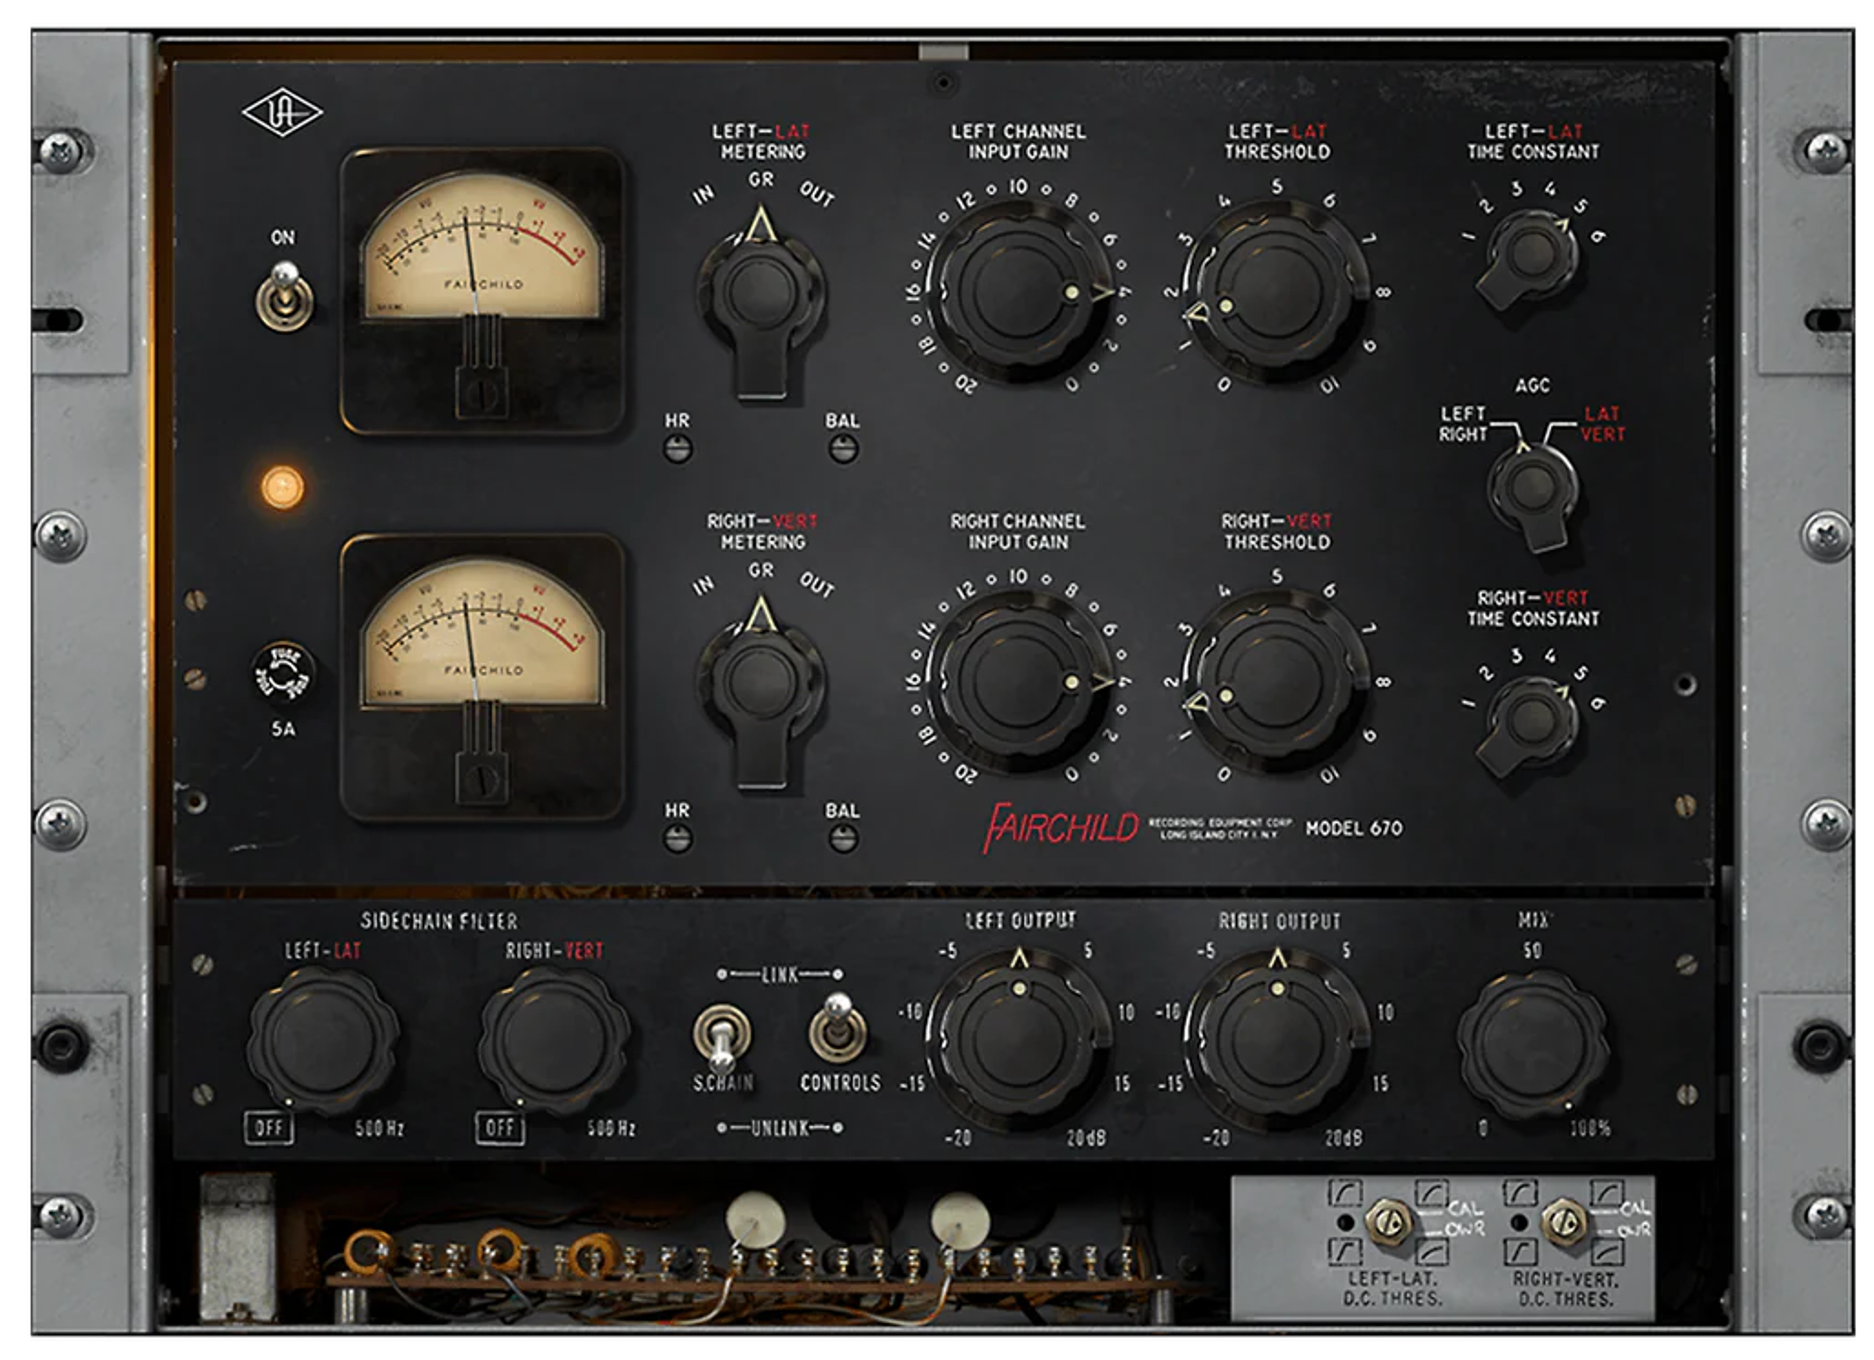The height and width of the screenshot is (1360, 1874).
Task: Click the Left-Lat D.C. Thres calibration screw
Action: pyautogui.click(x=1387, y=1221)
